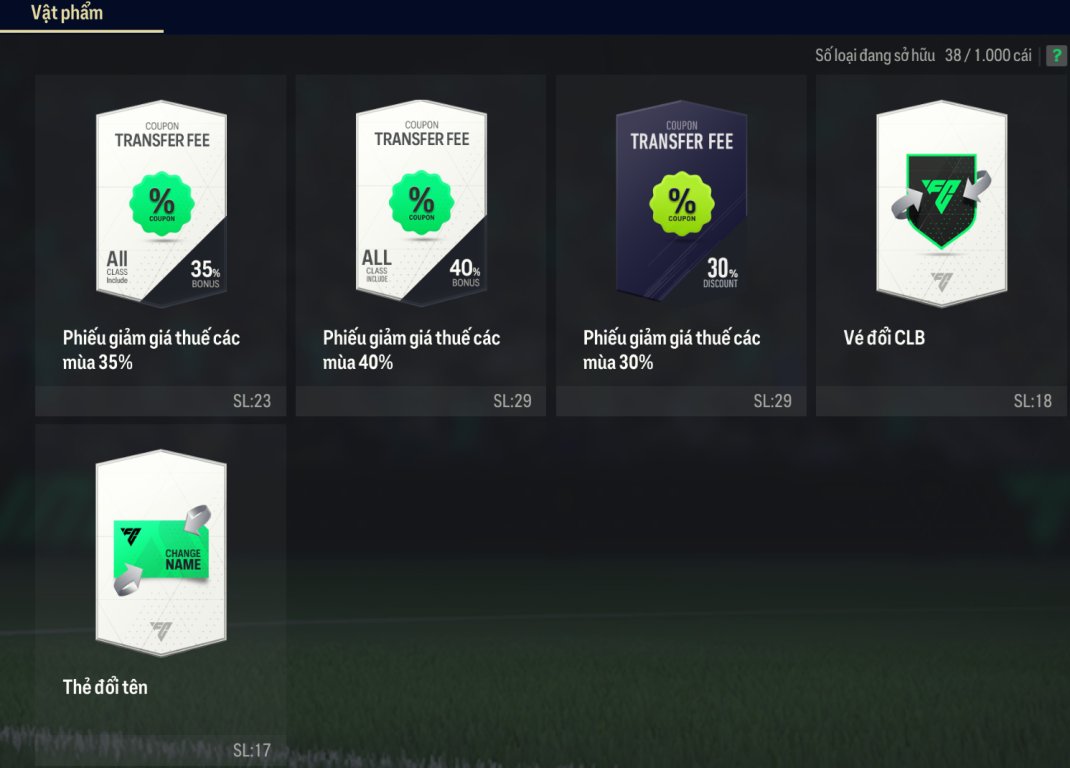Open item titled Phiếu giảm giá thuế các mùa 35%
Viewport: 1070px width, 768px height.
[x=151, y=350]
